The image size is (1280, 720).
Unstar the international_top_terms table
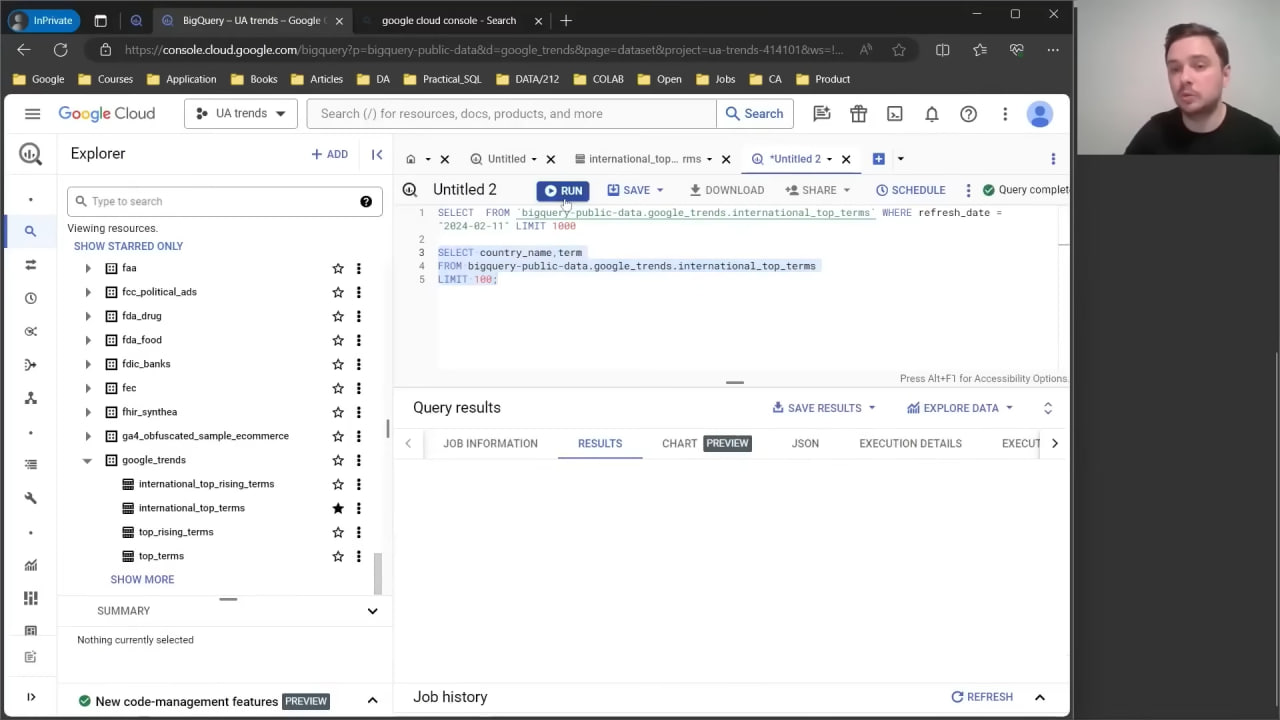(x=338, y=508)
